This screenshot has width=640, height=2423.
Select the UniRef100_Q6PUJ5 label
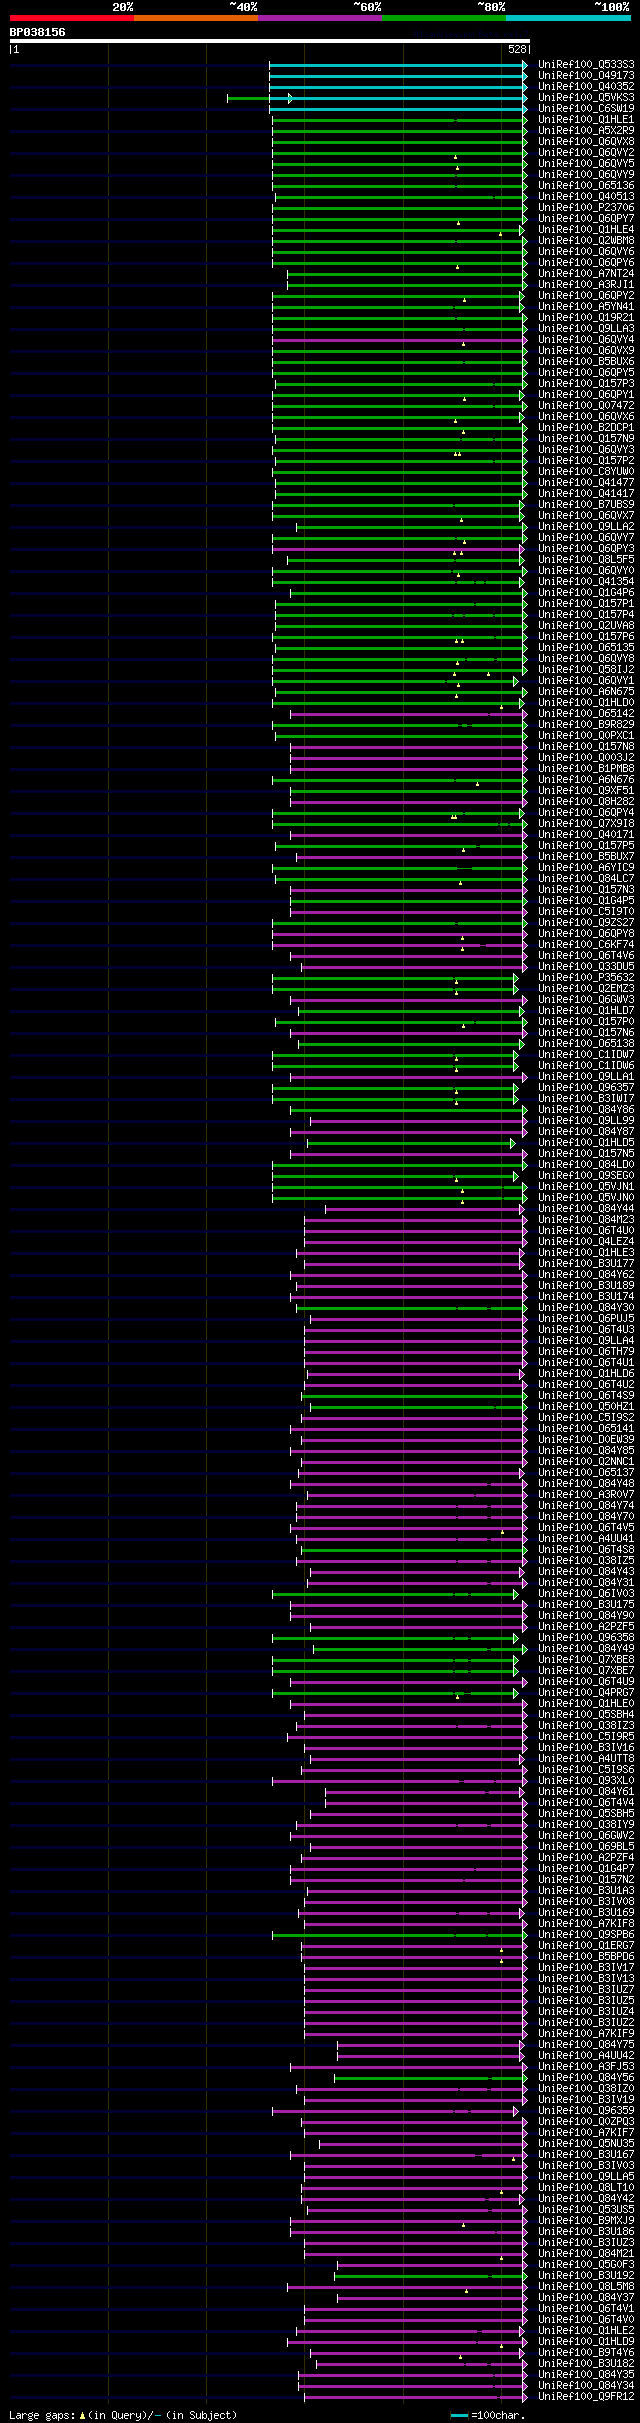tap(586, 1318)
